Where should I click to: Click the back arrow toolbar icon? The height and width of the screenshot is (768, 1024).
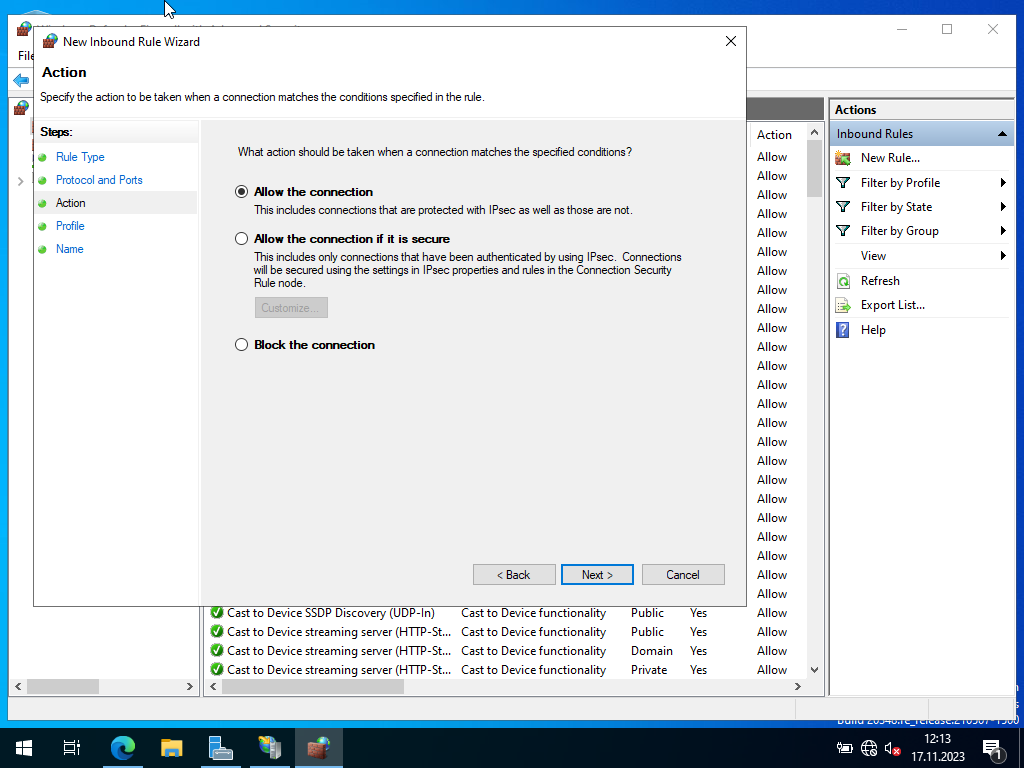21,81
